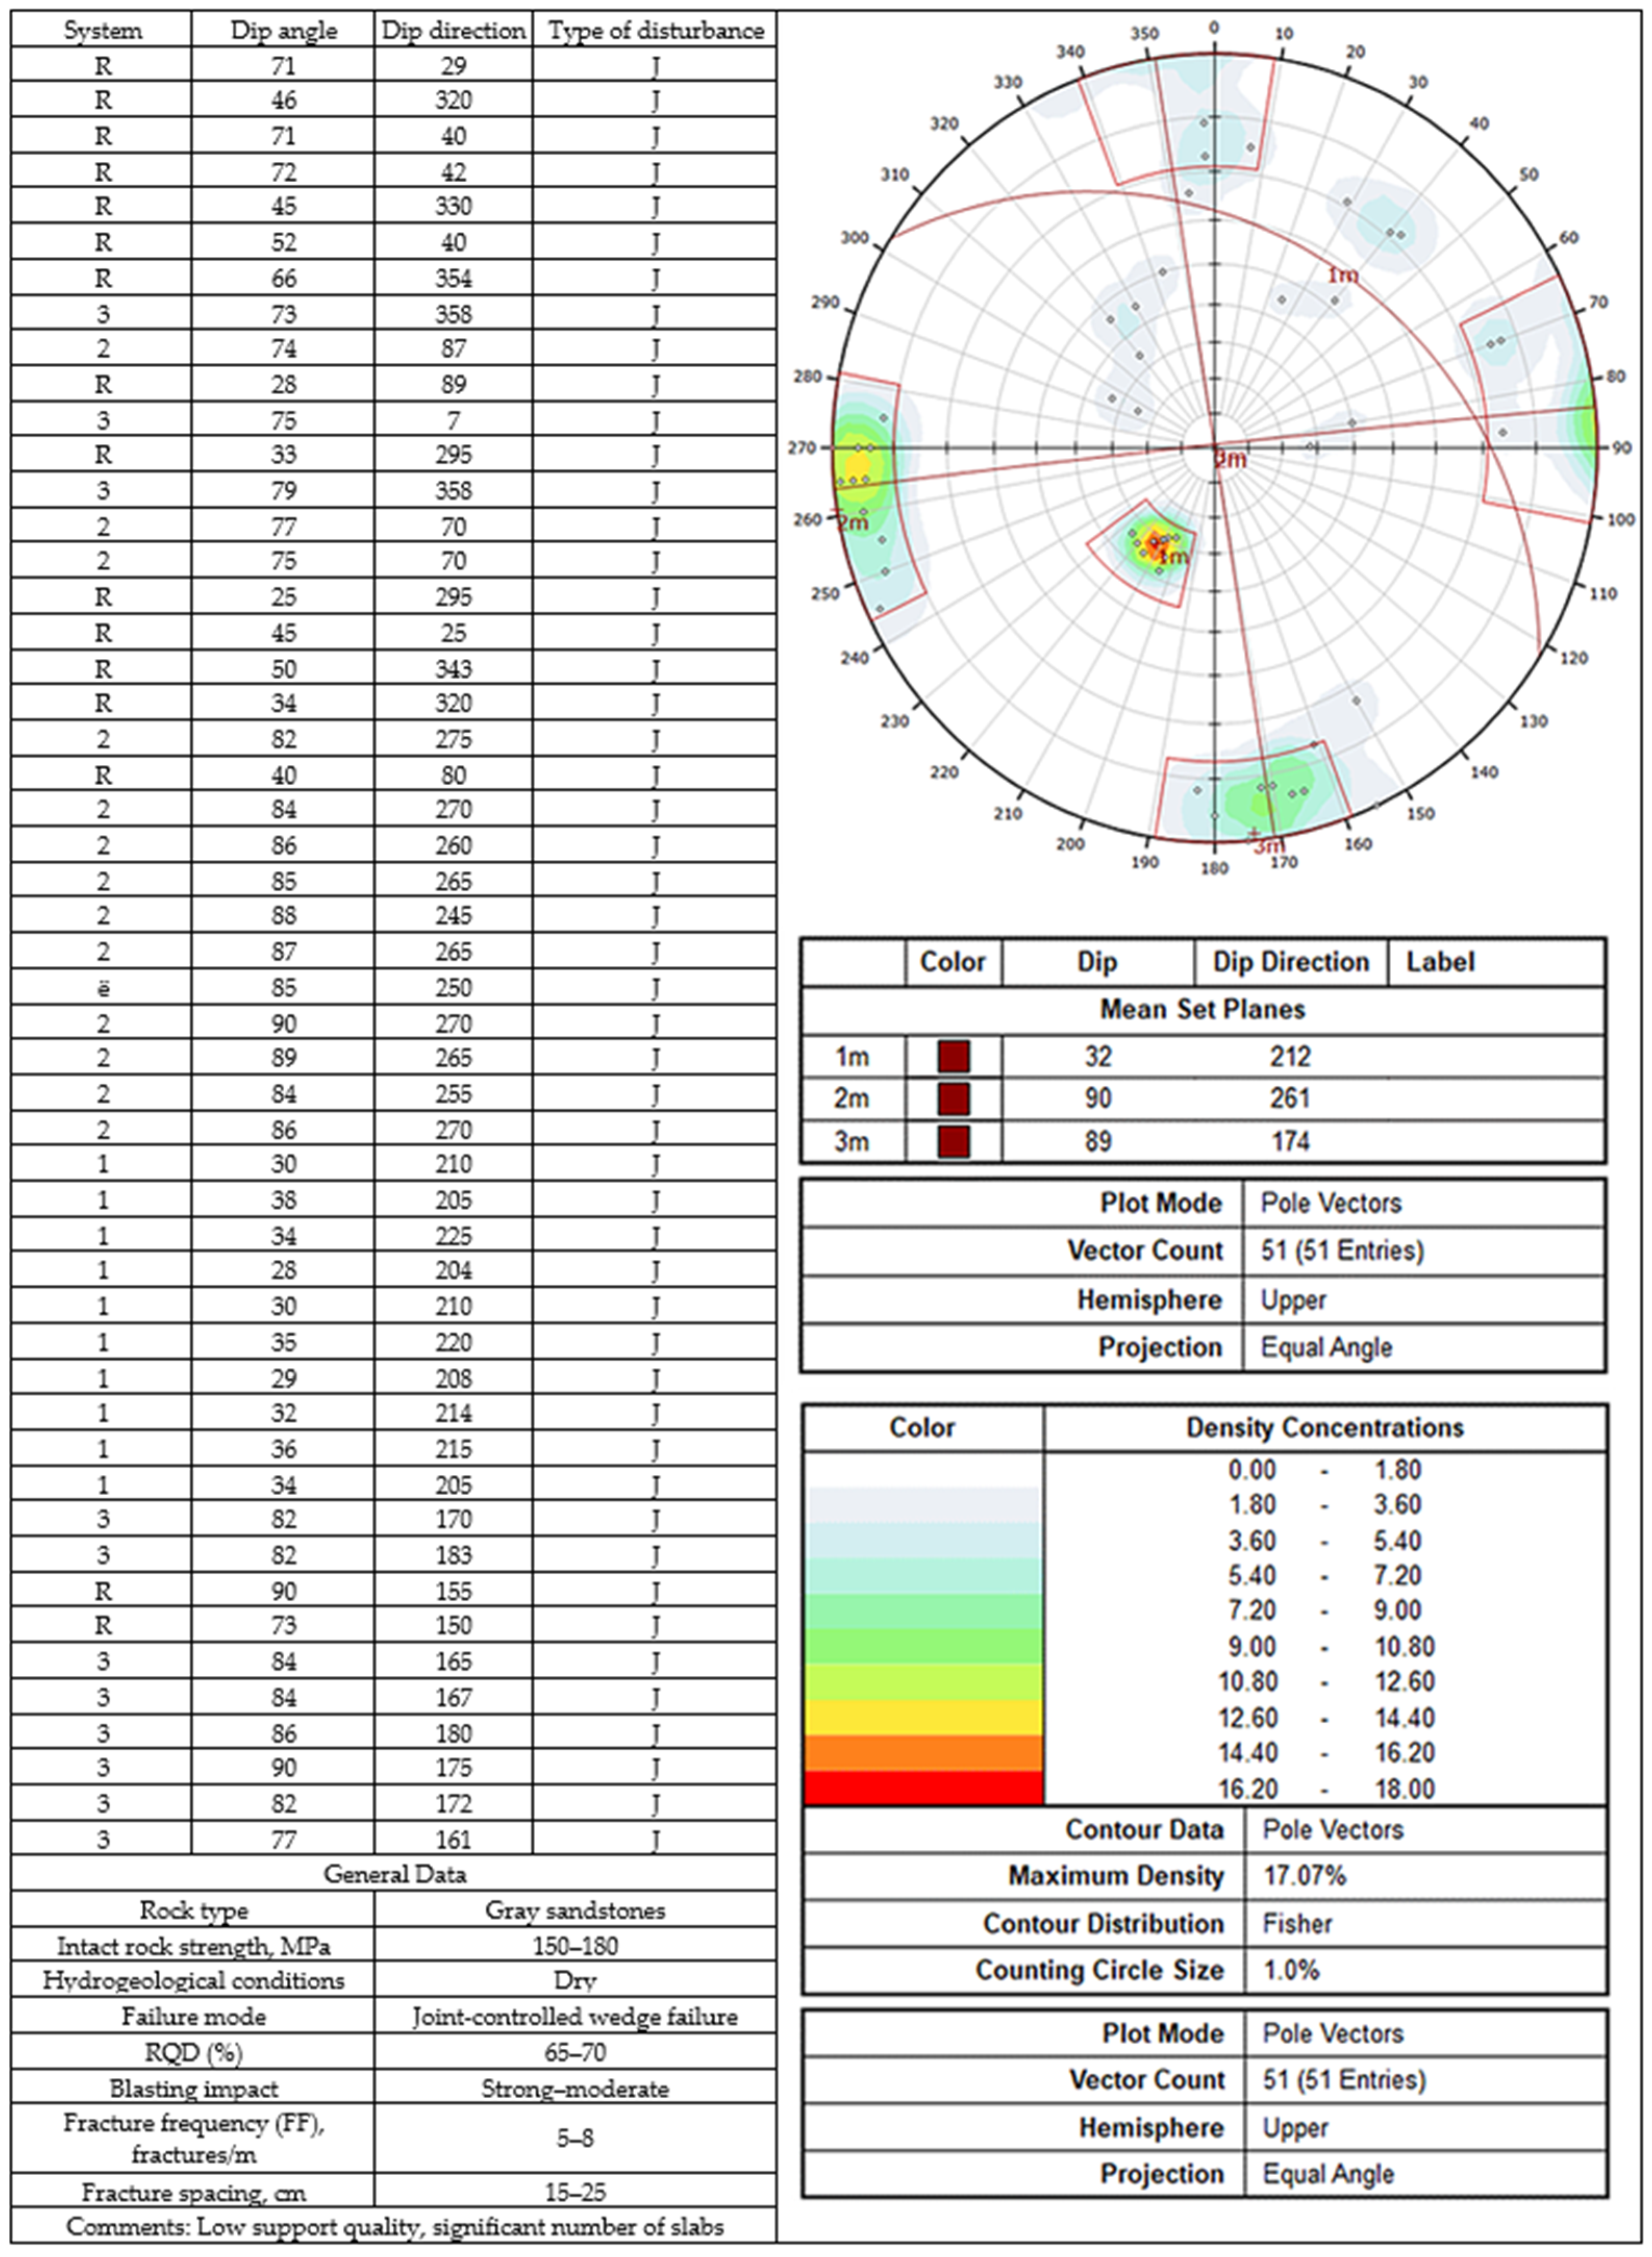Click the Dip Direction column header in legend

click(1290, 962)
